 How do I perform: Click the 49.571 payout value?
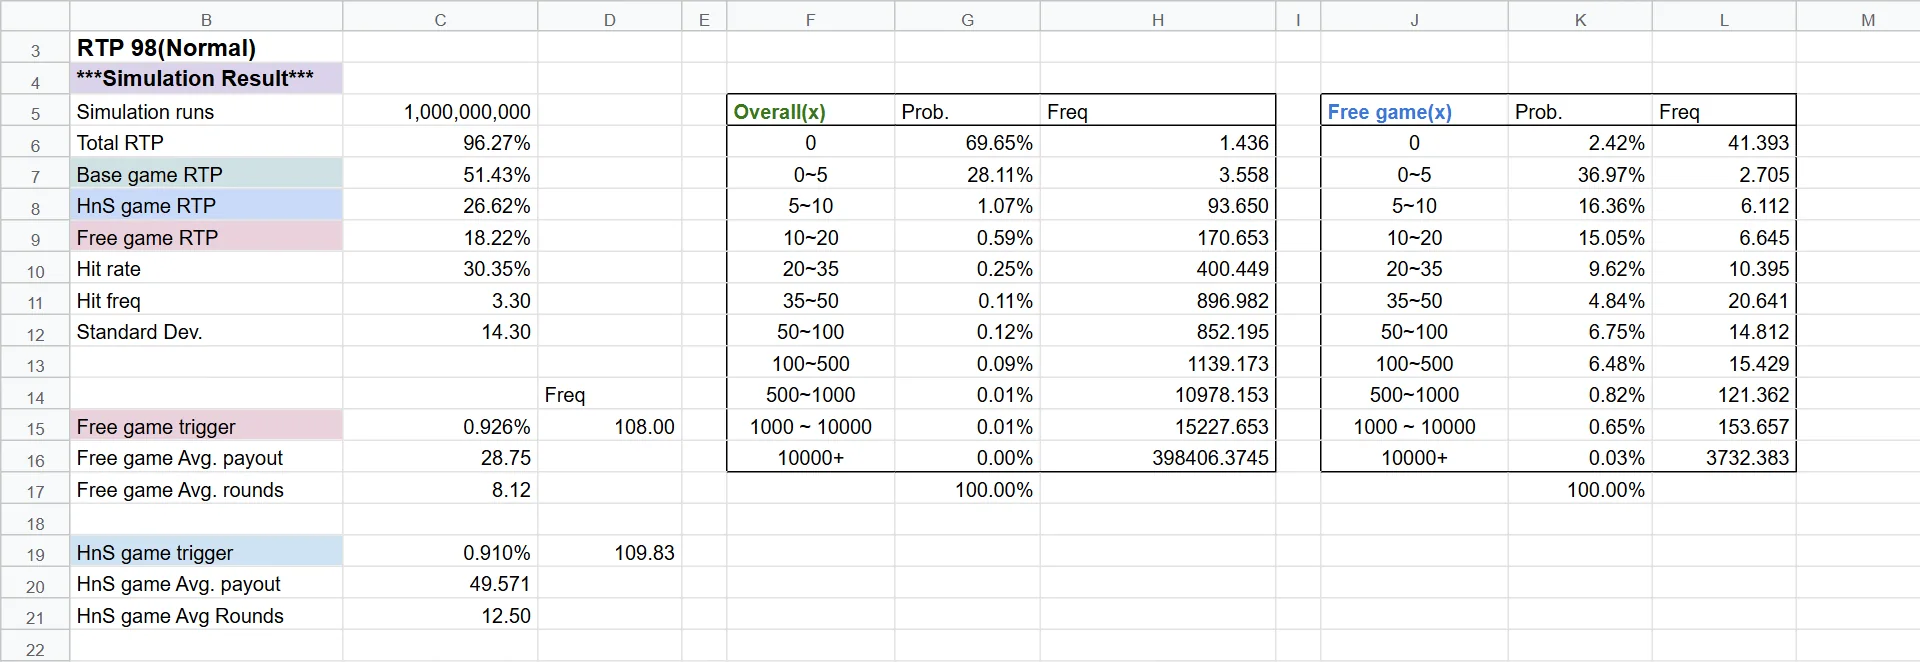[x=440, y=584]
